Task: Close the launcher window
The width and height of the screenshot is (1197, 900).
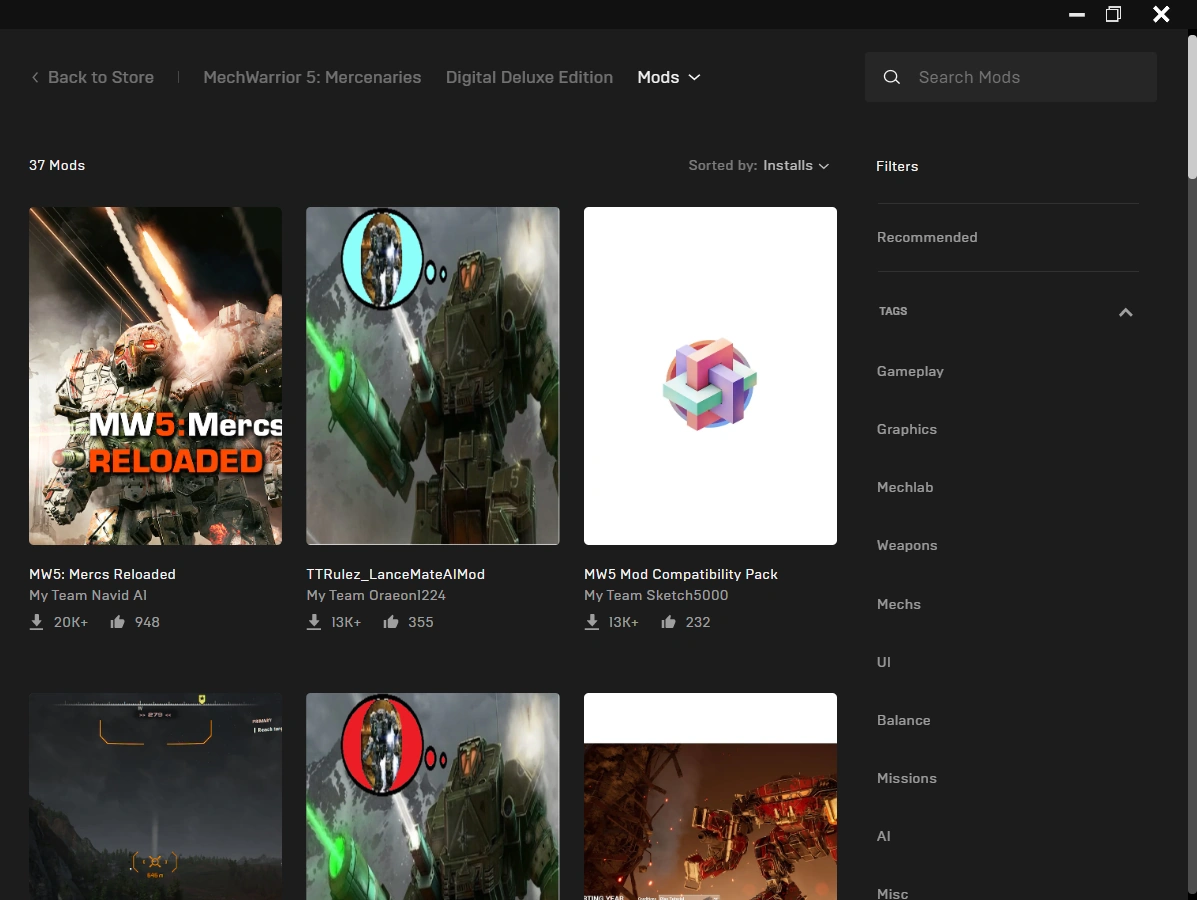Action: click(x=1161, y=14)
